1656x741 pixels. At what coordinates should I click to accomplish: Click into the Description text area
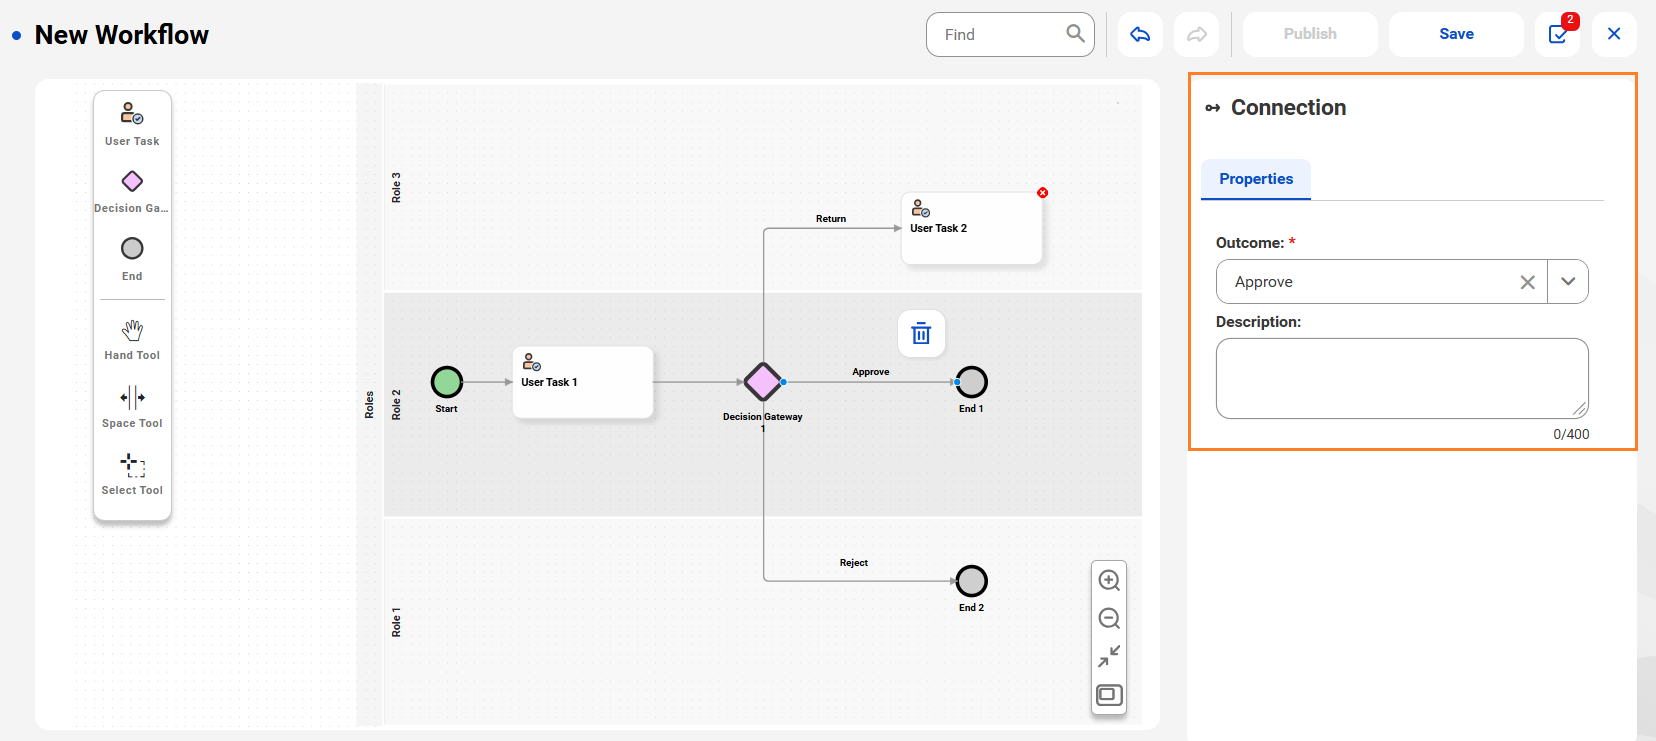[1402, 378]
